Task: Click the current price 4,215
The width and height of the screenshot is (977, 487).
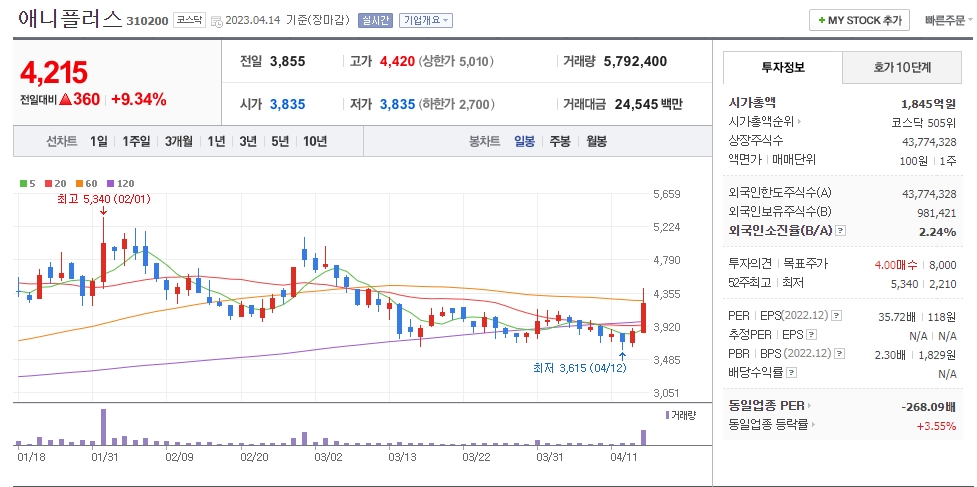Action: click(54, 73)
